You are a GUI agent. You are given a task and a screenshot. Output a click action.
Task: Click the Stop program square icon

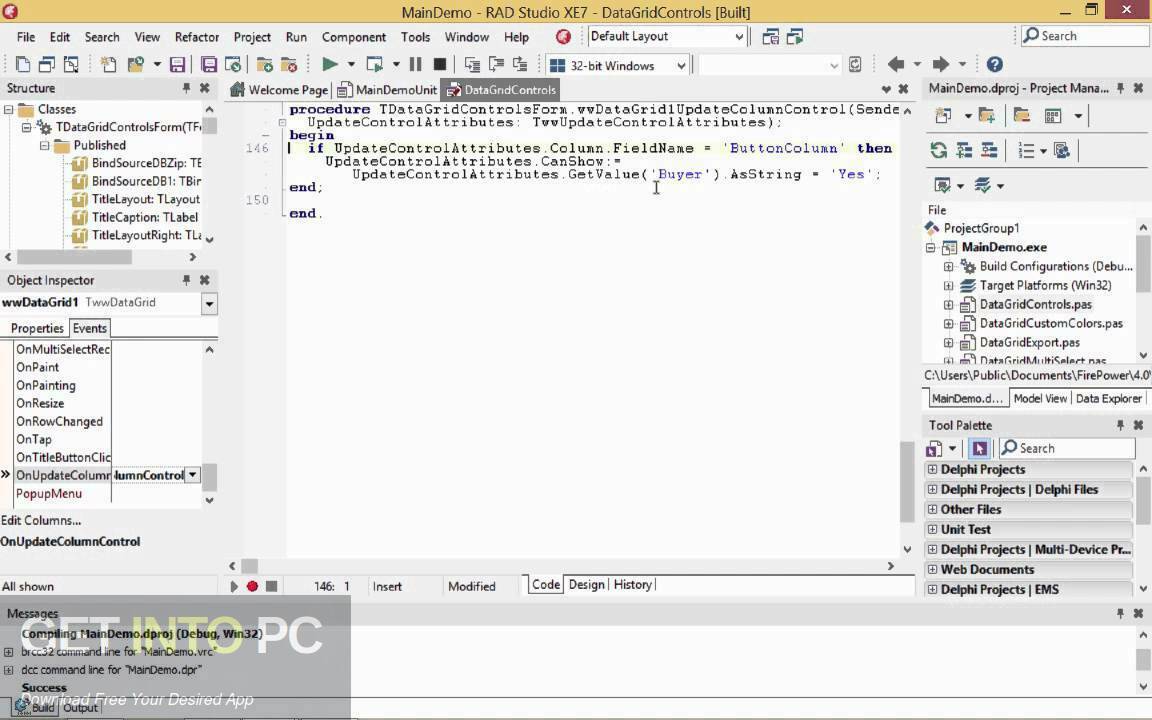click(439, 65)
